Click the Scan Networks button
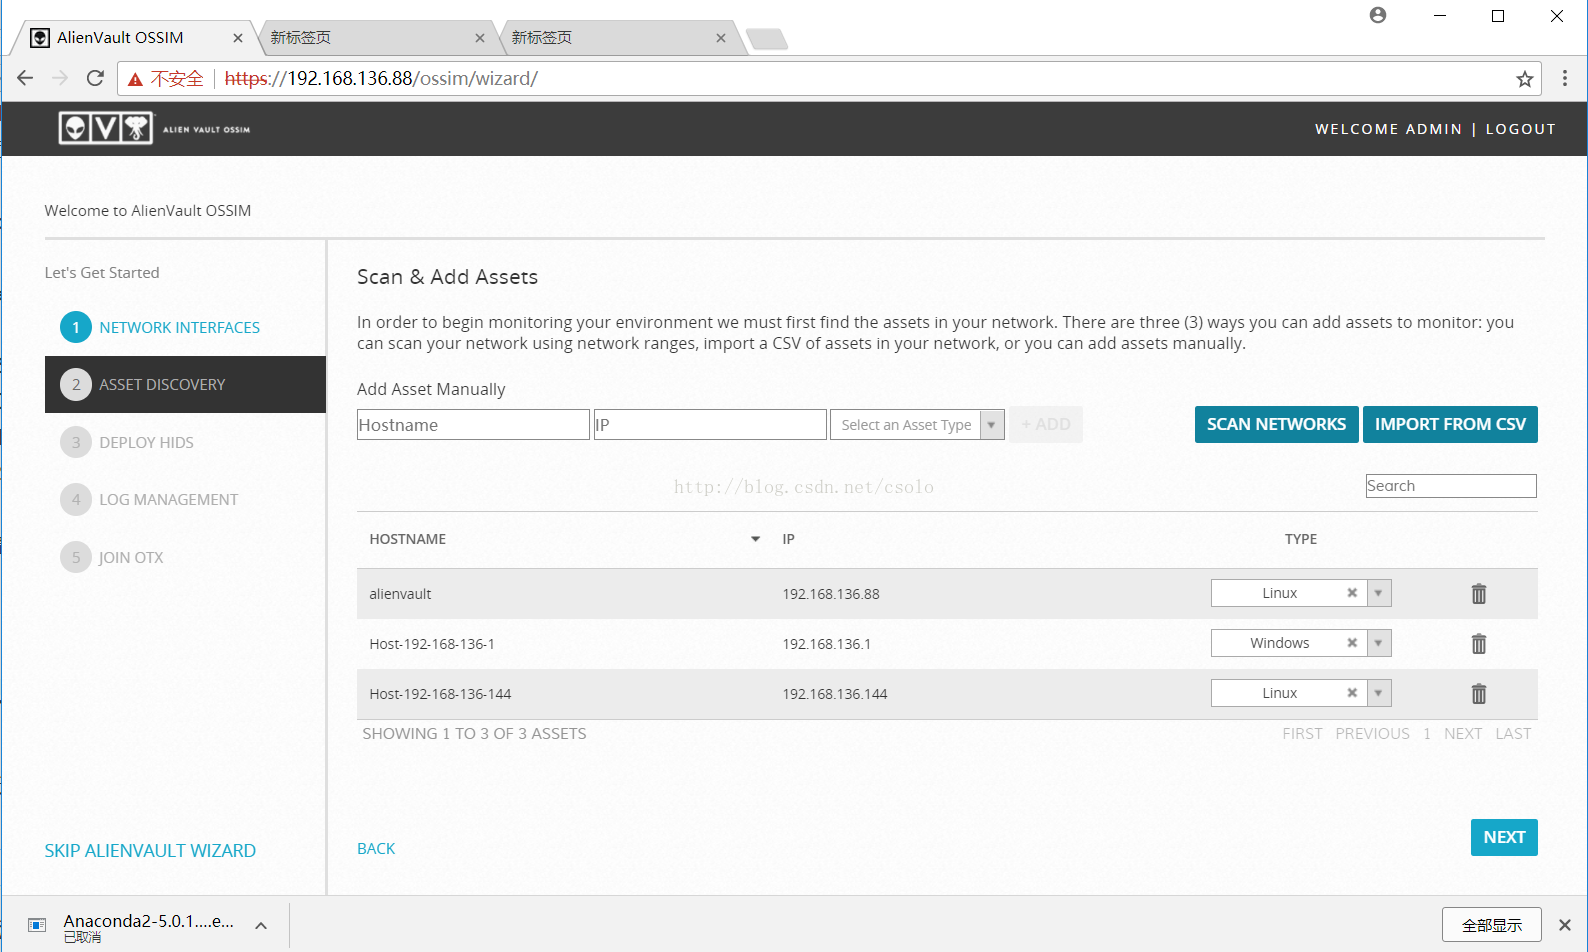The height and width of the screenshot is (952, 1588). point(1276,424)
